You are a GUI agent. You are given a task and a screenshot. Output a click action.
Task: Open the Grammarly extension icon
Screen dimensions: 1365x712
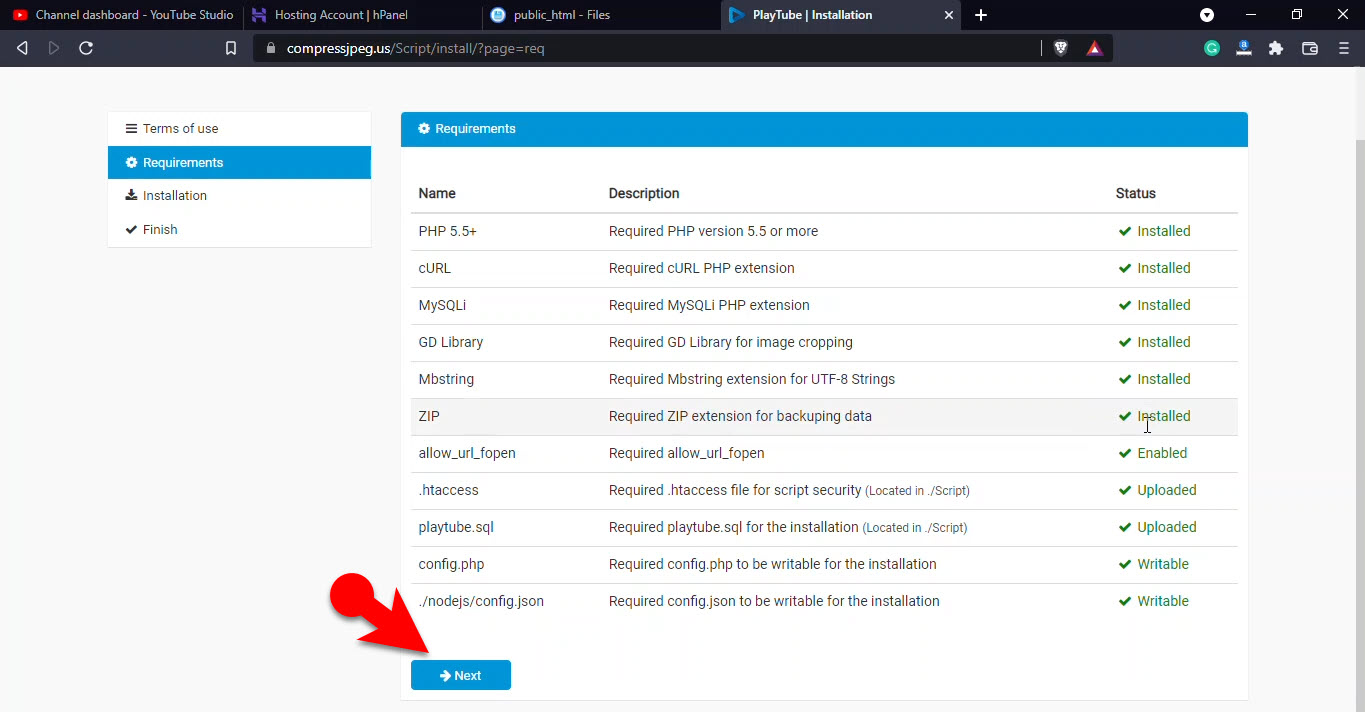pyautogui.click(x=1212, y=48)
